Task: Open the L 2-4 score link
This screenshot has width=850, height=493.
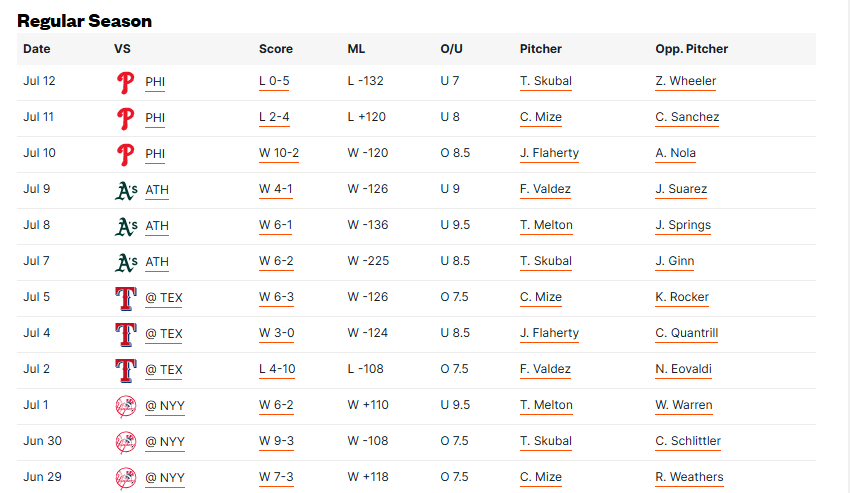Action: (274, 117)
